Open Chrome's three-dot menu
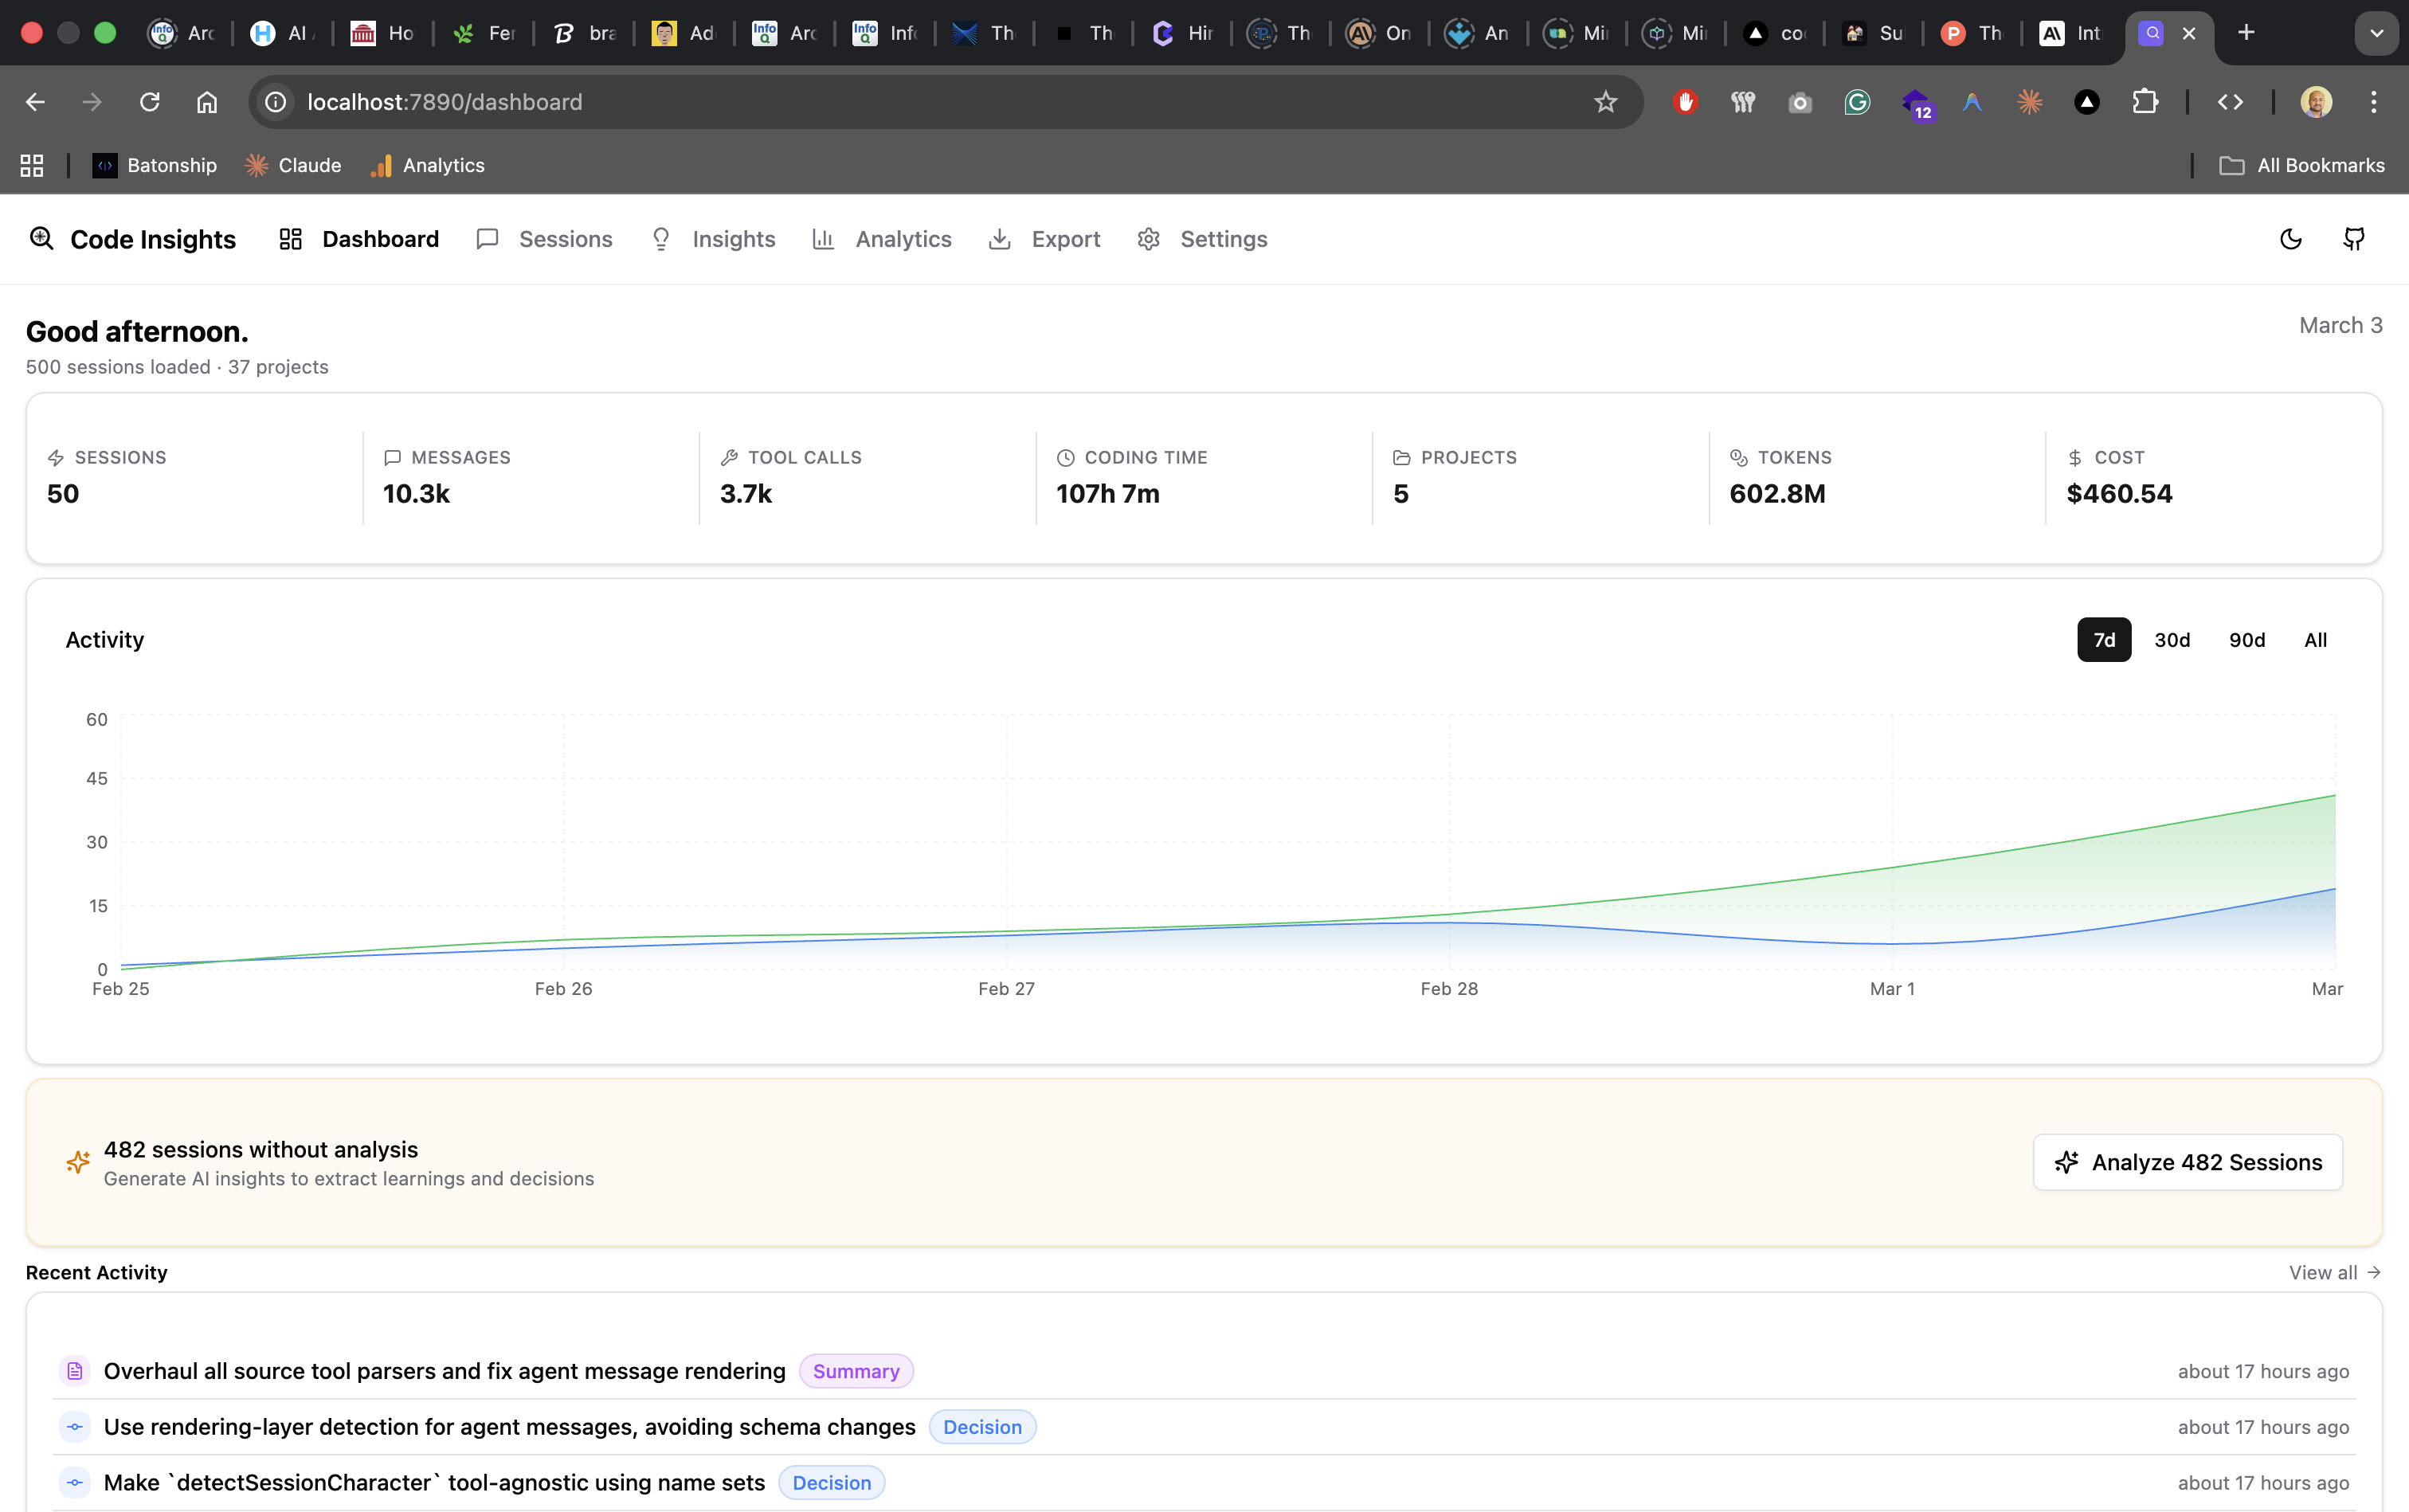Viewport: 2409px width, 1512px height. (2372, 101)
